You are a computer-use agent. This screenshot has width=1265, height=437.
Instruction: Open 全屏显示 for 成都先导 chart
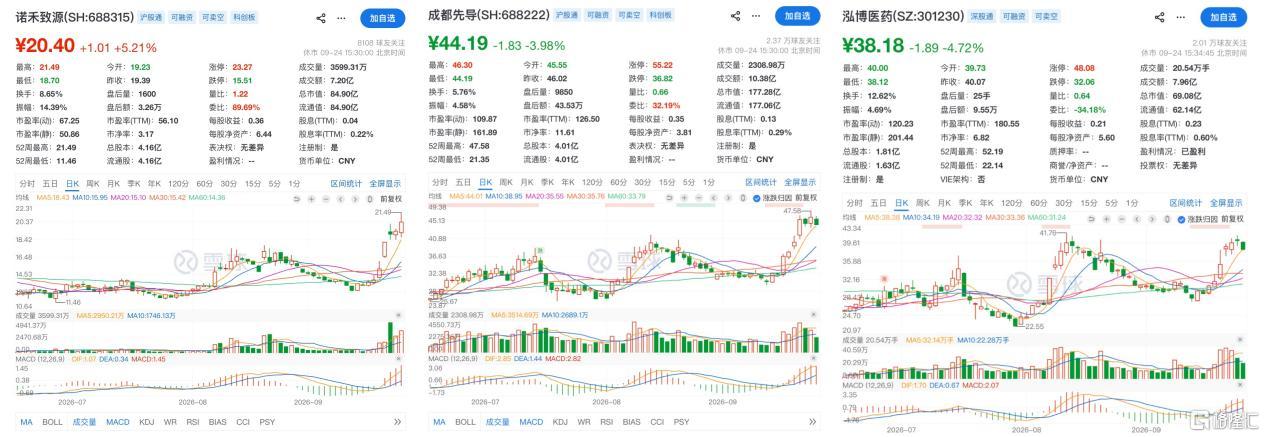pyautogui.click(x=799, y=183)
